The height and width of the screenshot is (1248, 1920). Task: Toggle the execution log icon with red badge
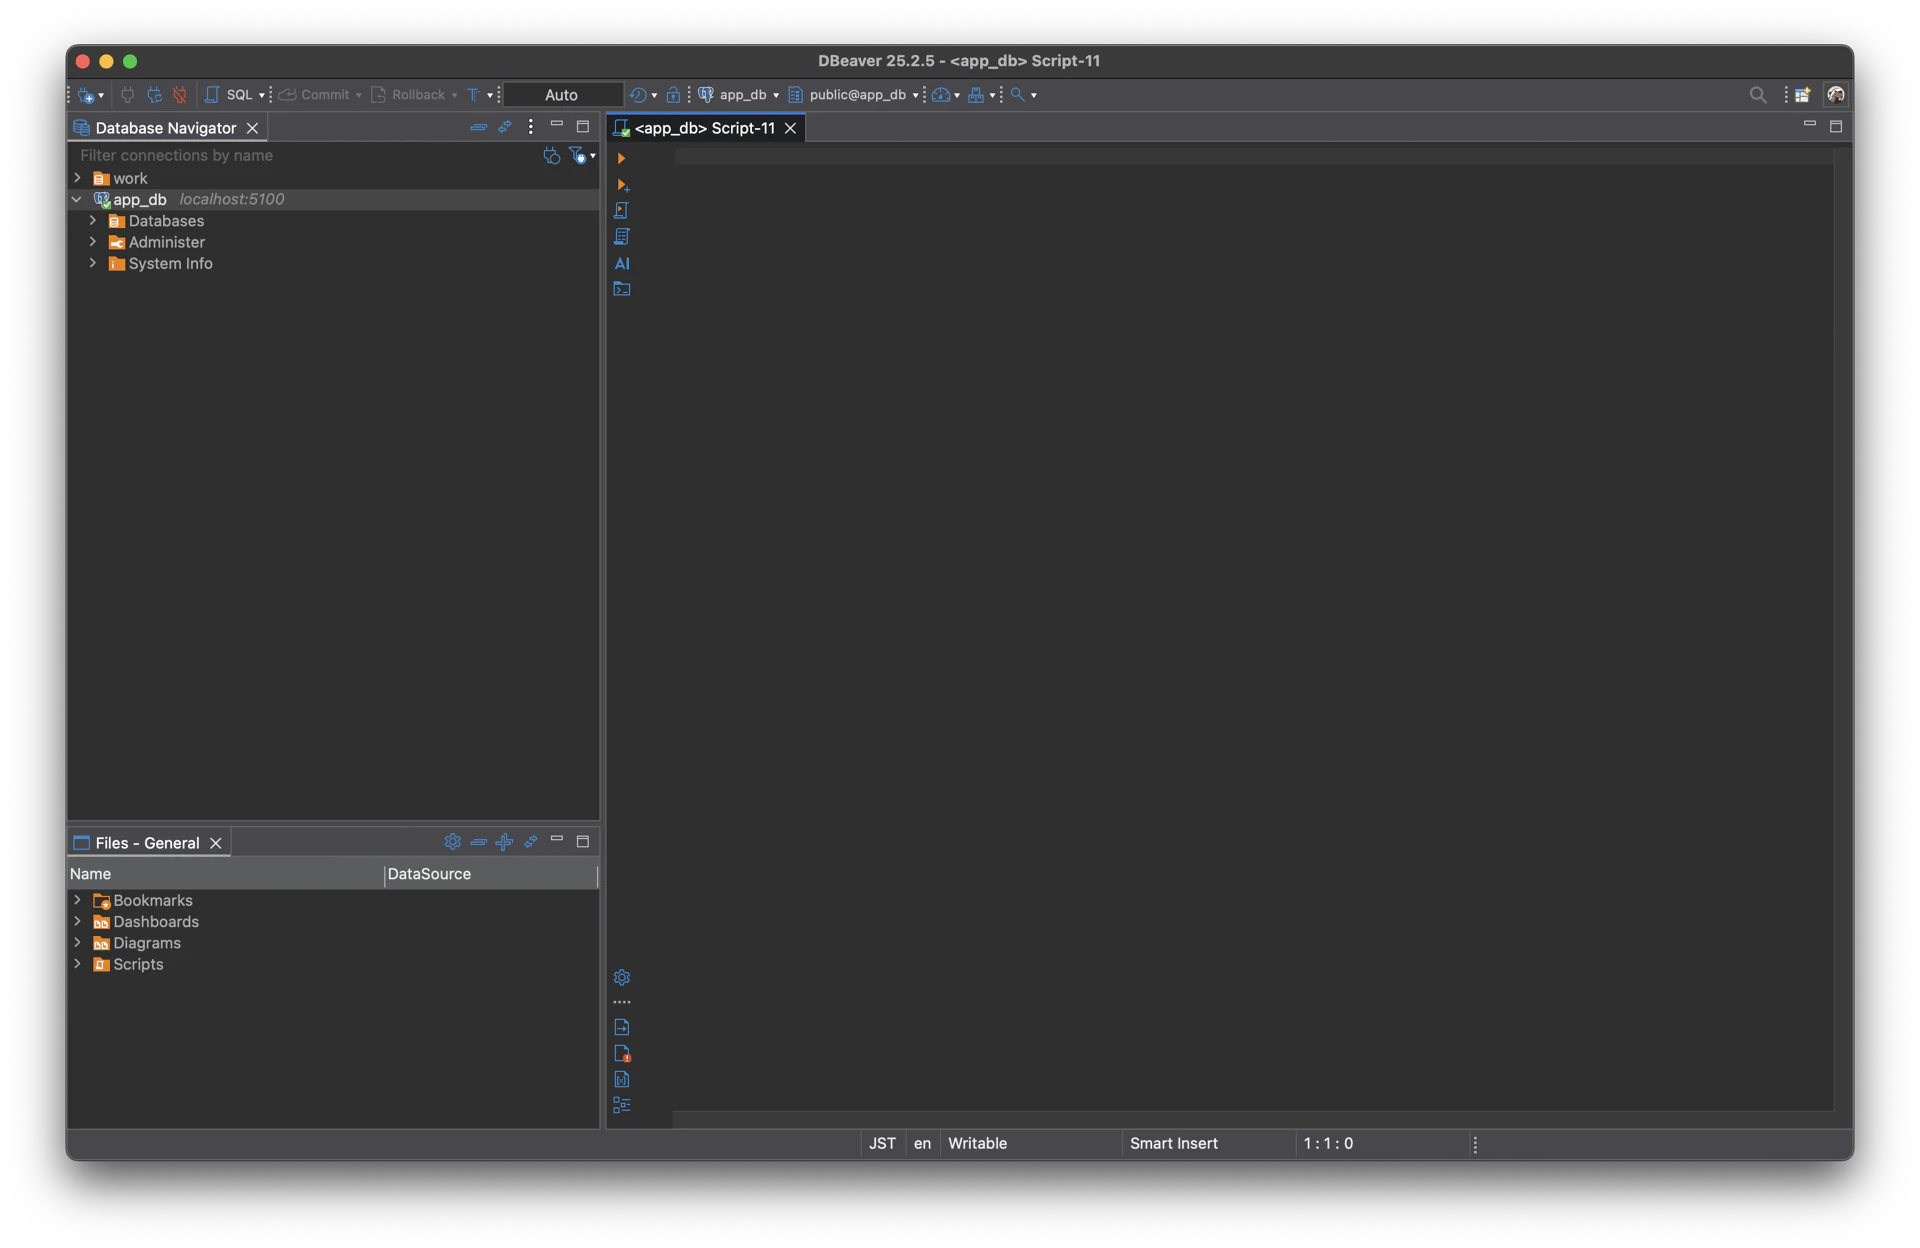pyautogui.click(x=622, y=1053)
